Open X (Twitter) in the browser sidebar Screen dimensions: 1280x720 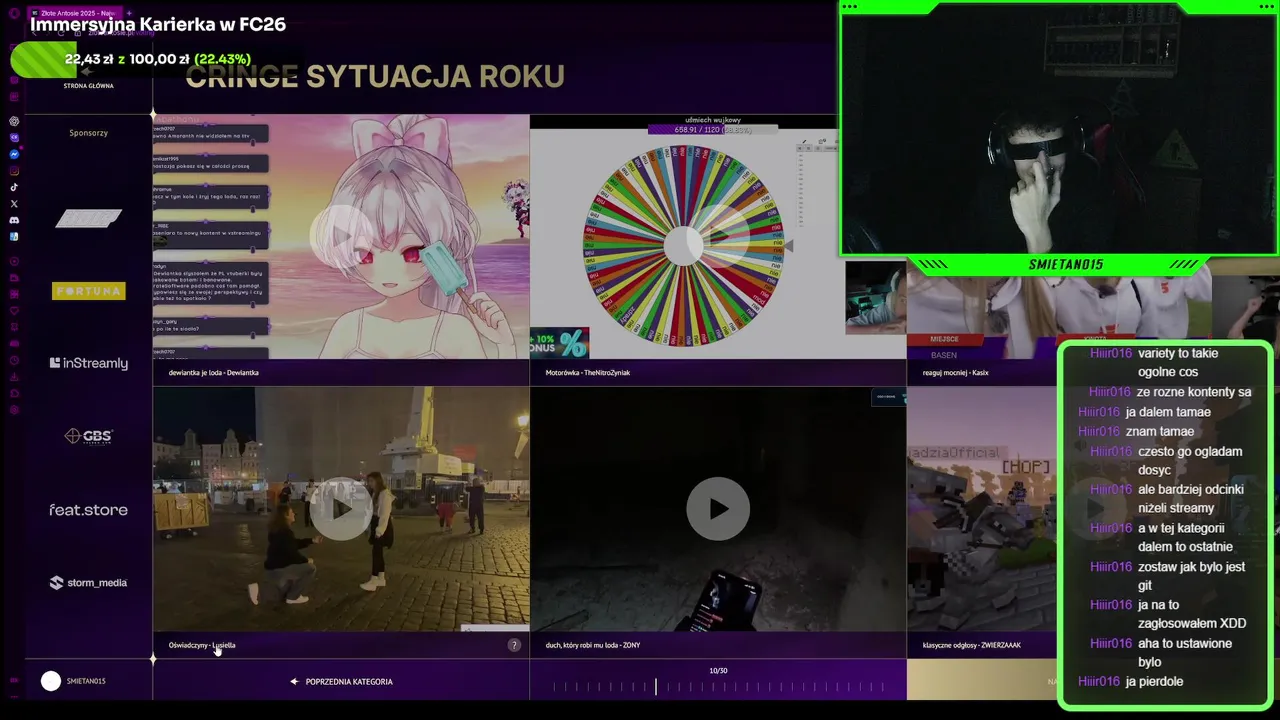coord(14,204)
